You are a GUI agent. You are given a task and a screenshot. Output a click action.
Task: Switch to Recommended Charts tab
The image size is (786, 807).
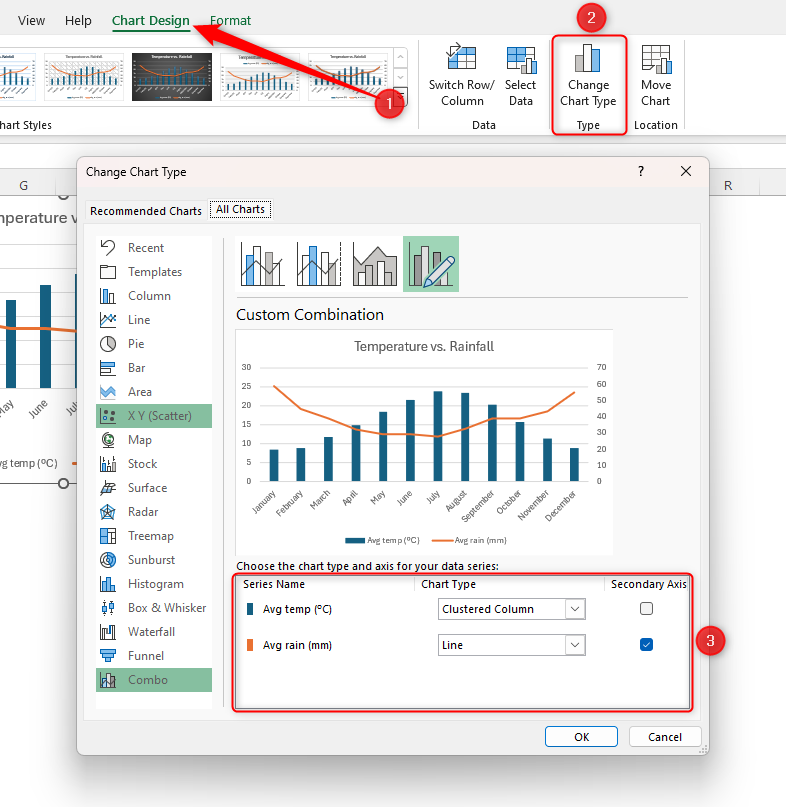[x=146, y=211]
